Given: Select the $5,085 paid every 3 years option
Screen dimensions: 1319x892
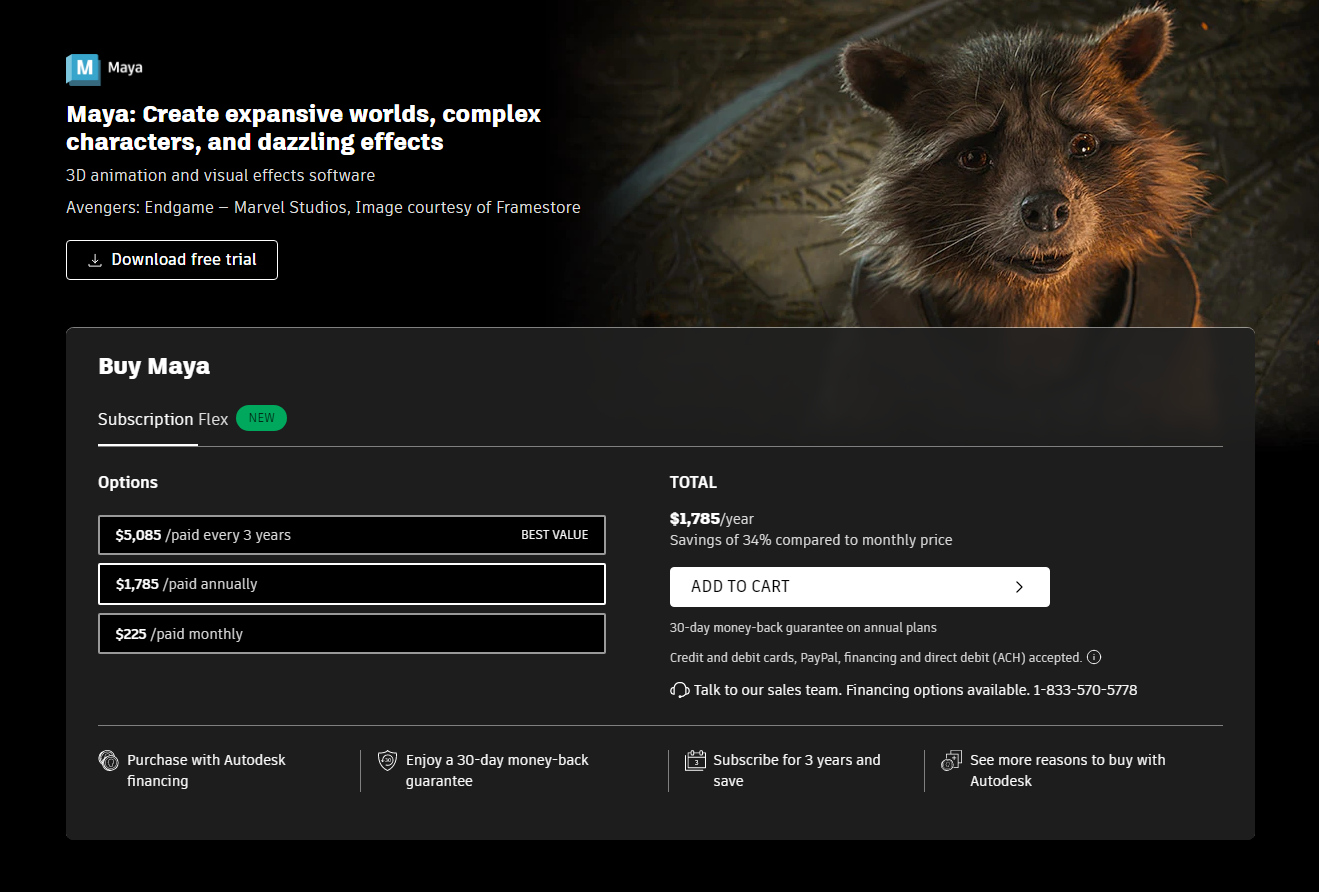Looking at the screenshot, I should 351,535.
